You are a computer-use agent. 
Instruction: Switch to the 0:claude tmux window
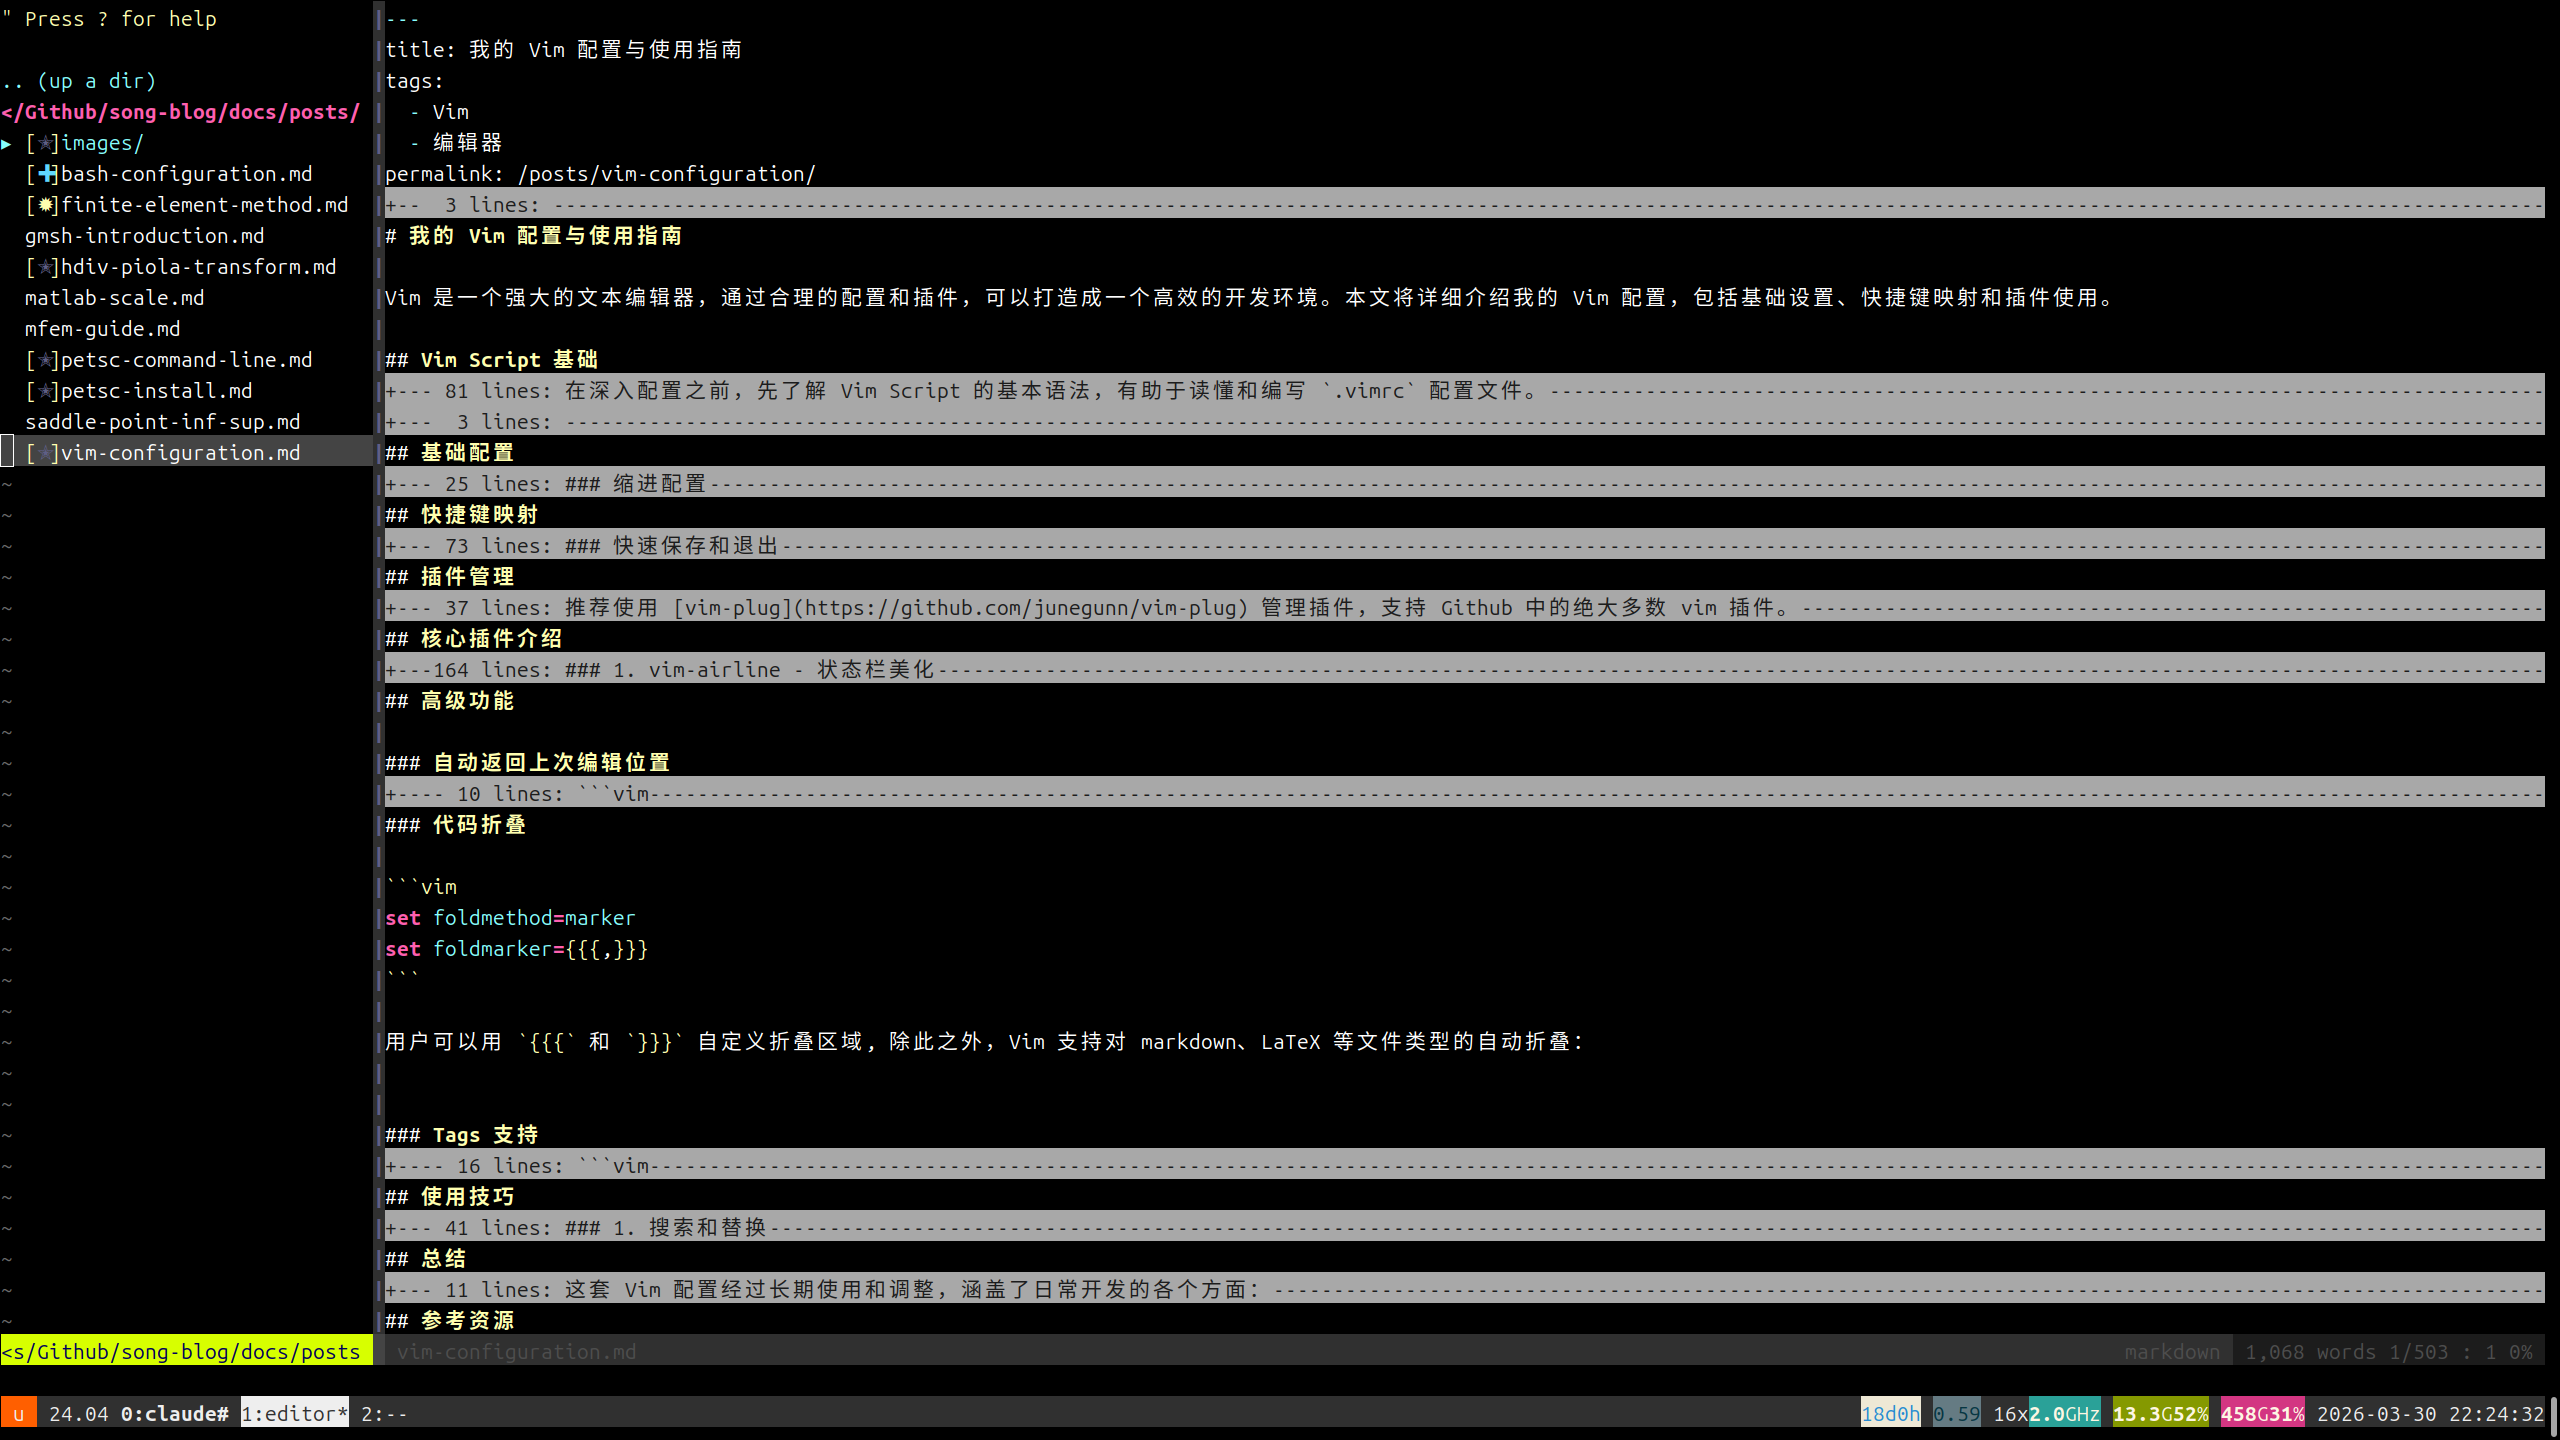tap(174, 1413)
